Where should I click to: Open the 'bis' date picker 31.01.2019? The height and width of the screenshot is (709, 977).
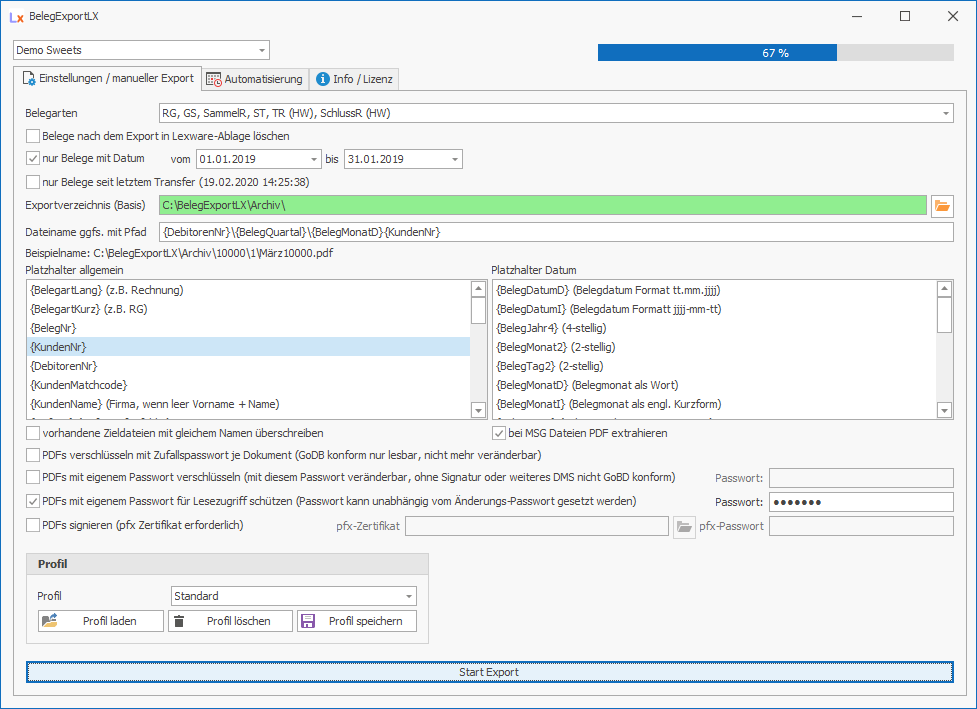point(455,159)
